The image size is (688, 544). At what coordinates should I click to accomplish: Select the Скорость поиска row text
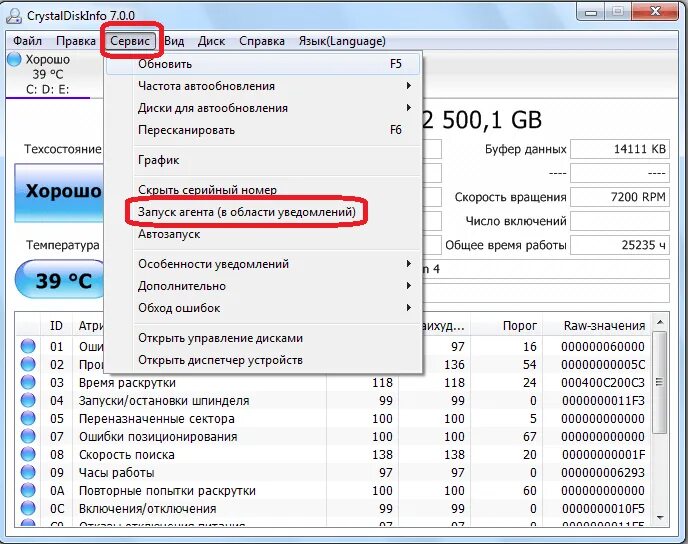click(x=127, y=455)
